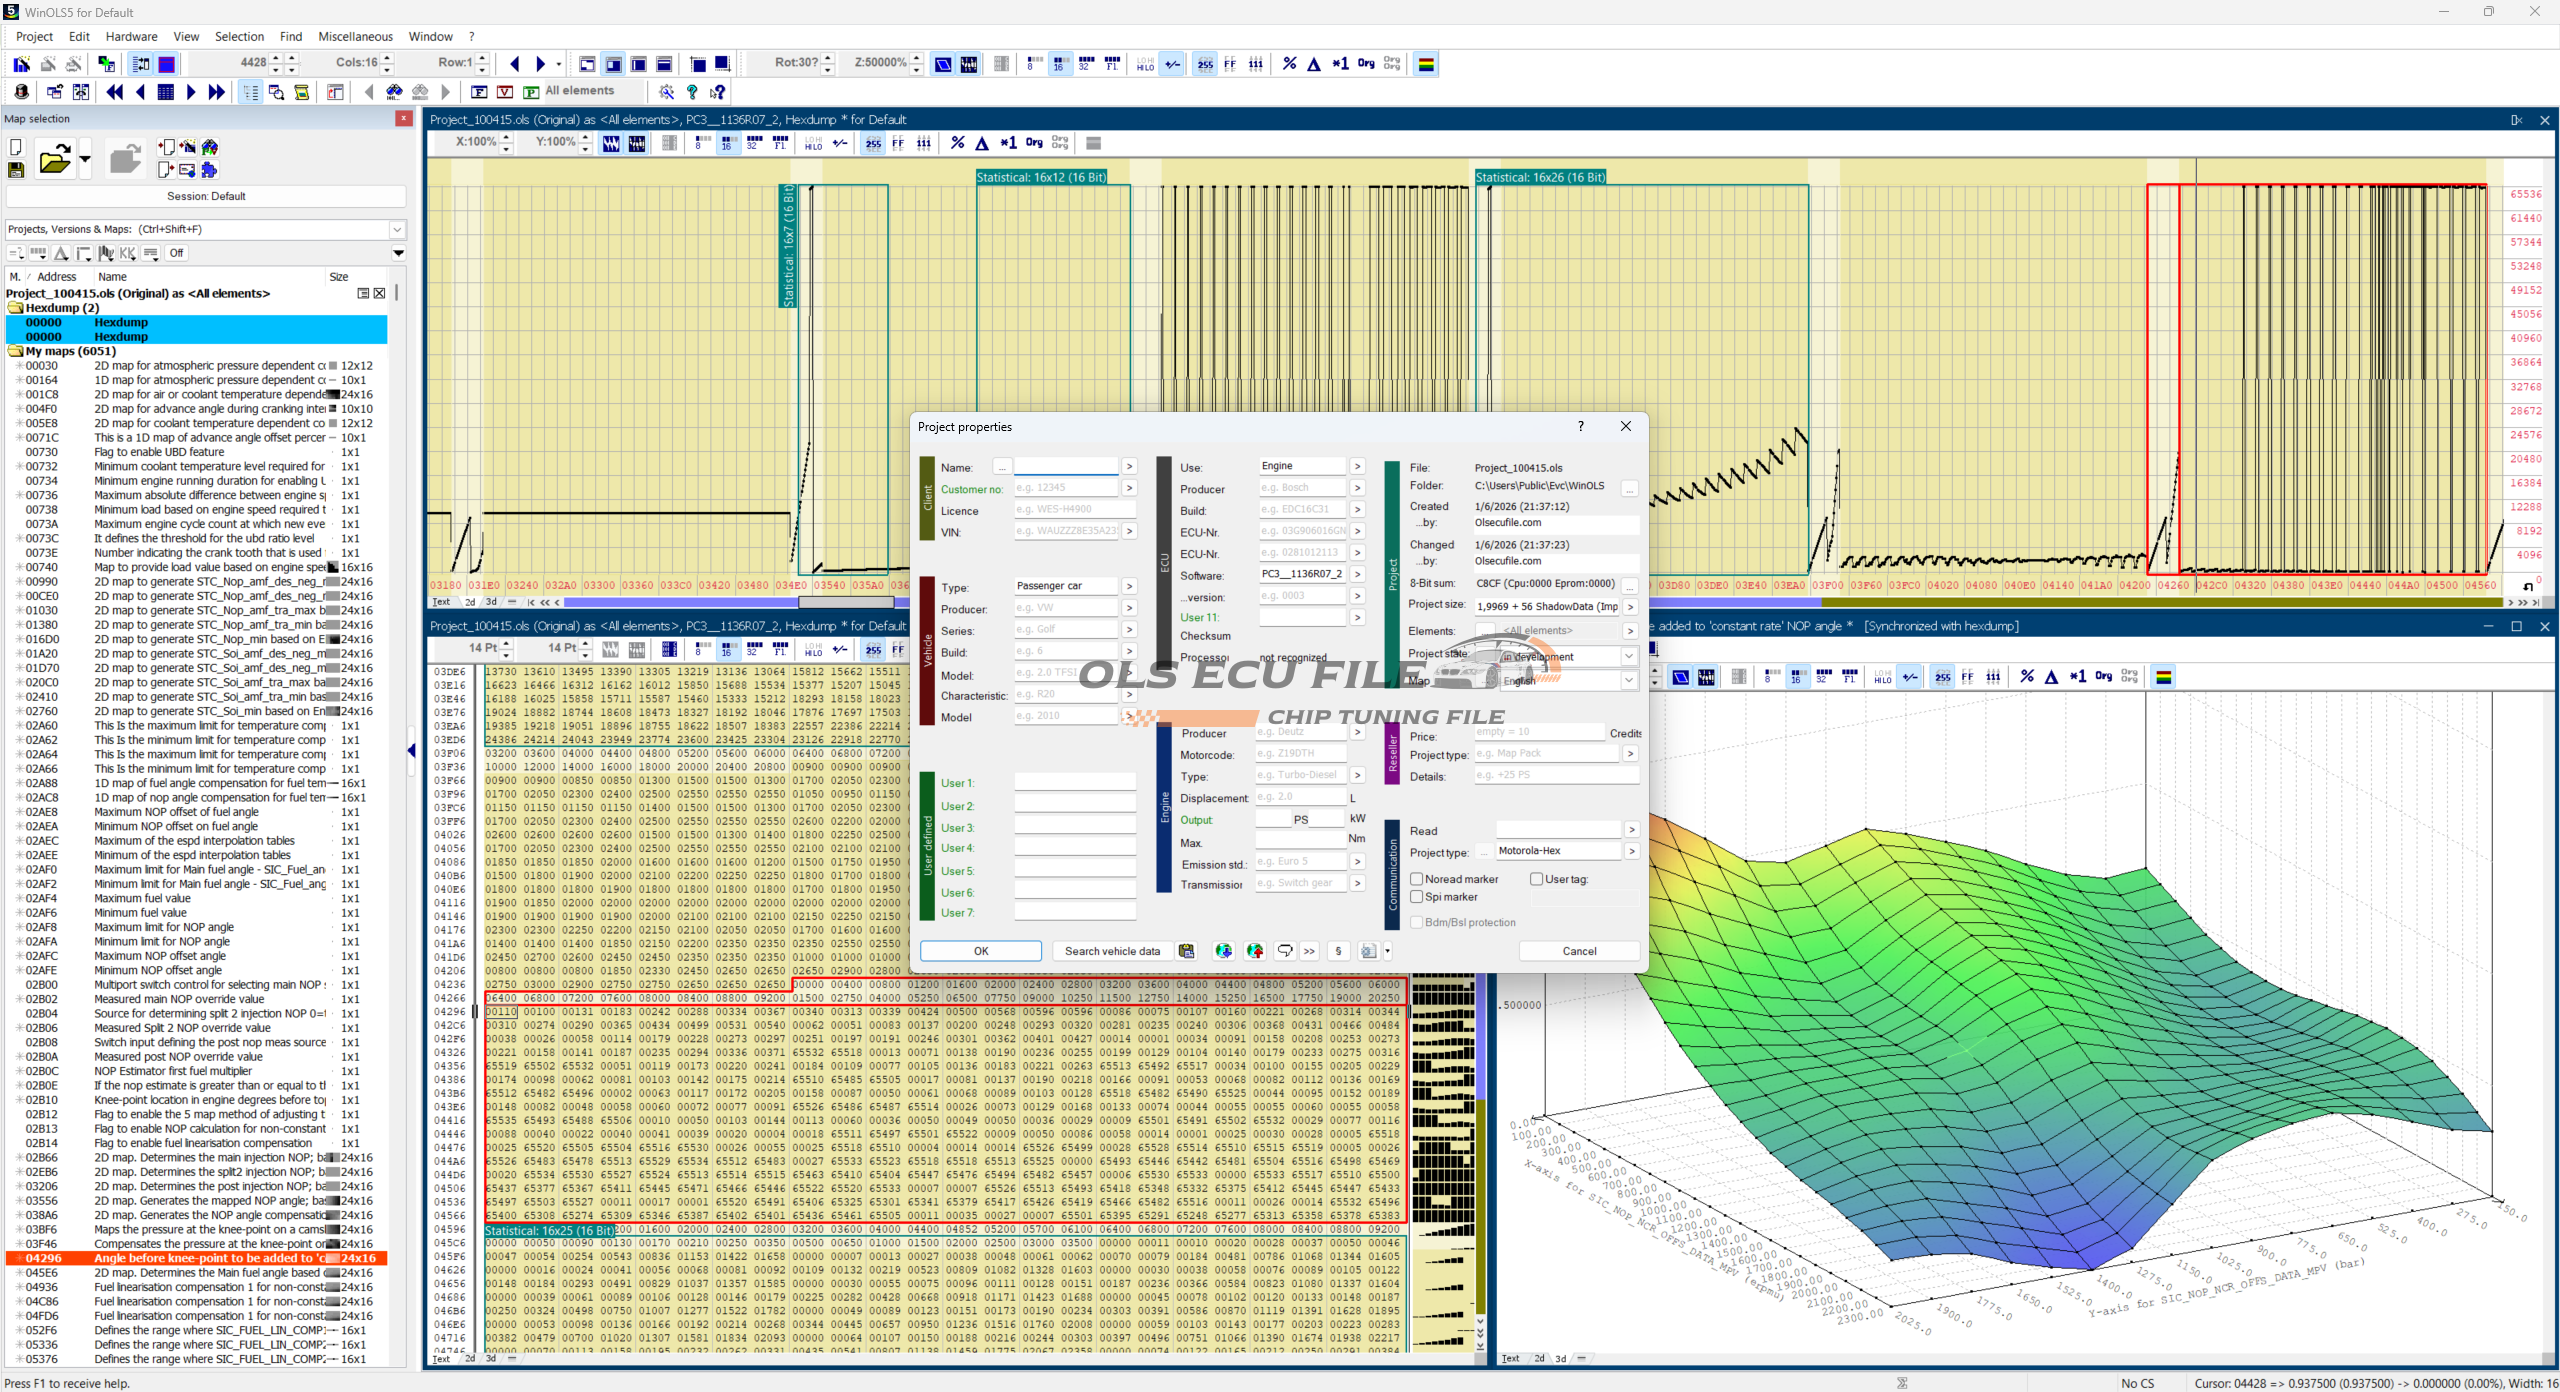This screenshot has width=2560, height=1392.
Task: Open the folder icon in Map selection
Action: [x=54, y=159]
